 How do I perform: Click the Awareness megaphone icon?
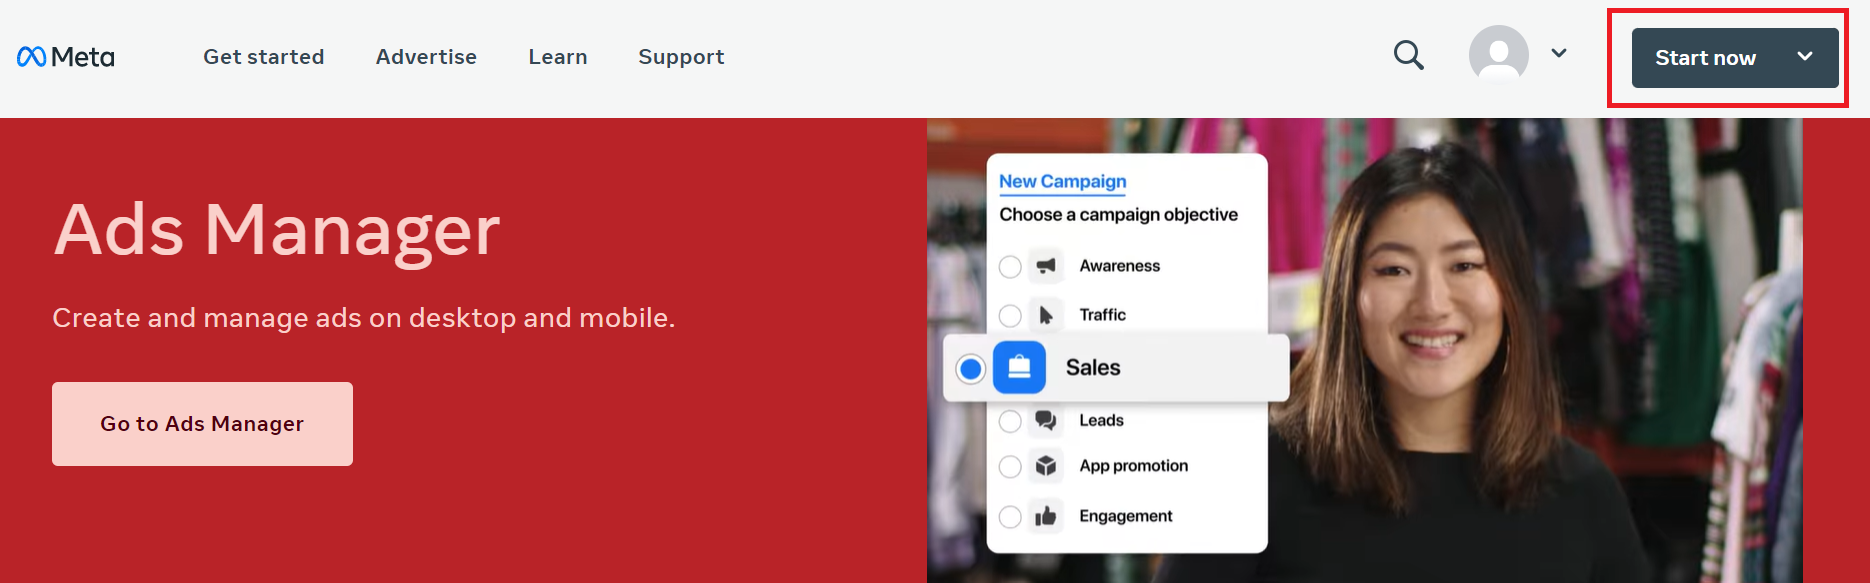click(x=1046, y=266)
